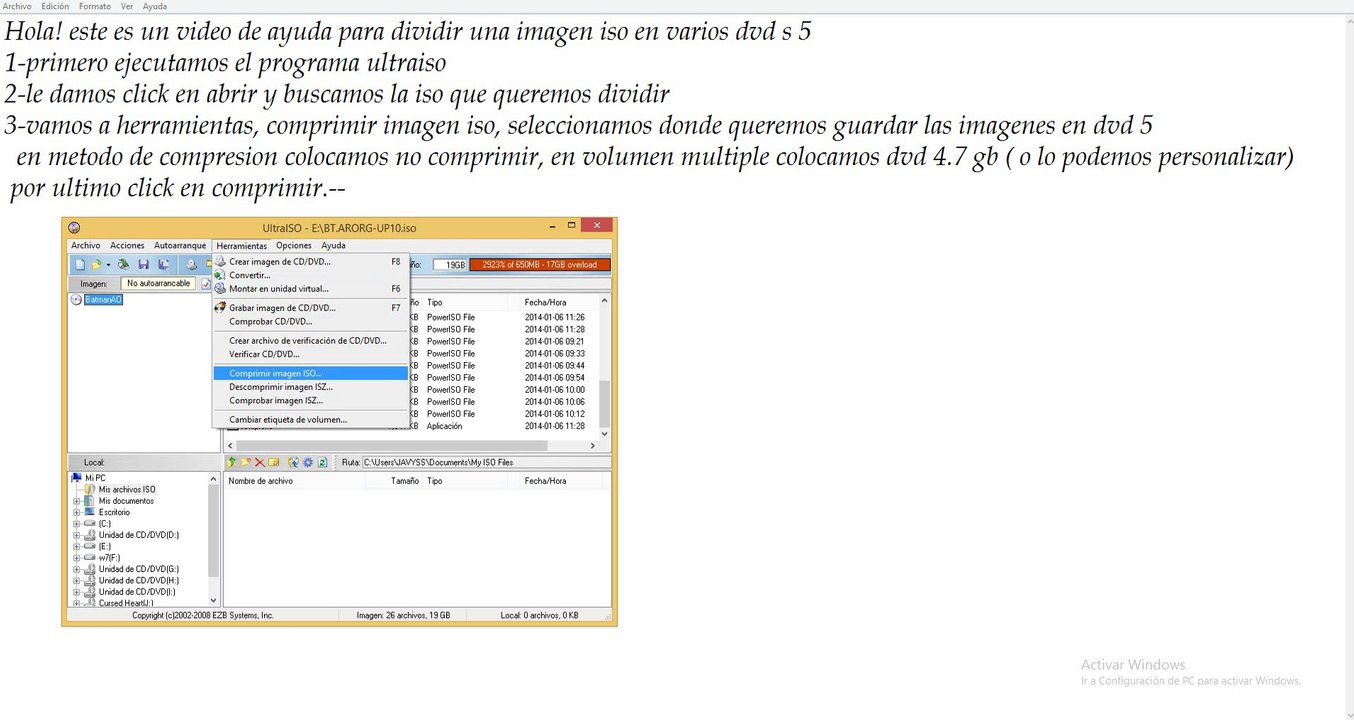Expand the w7(F:) drive node
The image size is (1354, 720).
click(x=76, y=558)
